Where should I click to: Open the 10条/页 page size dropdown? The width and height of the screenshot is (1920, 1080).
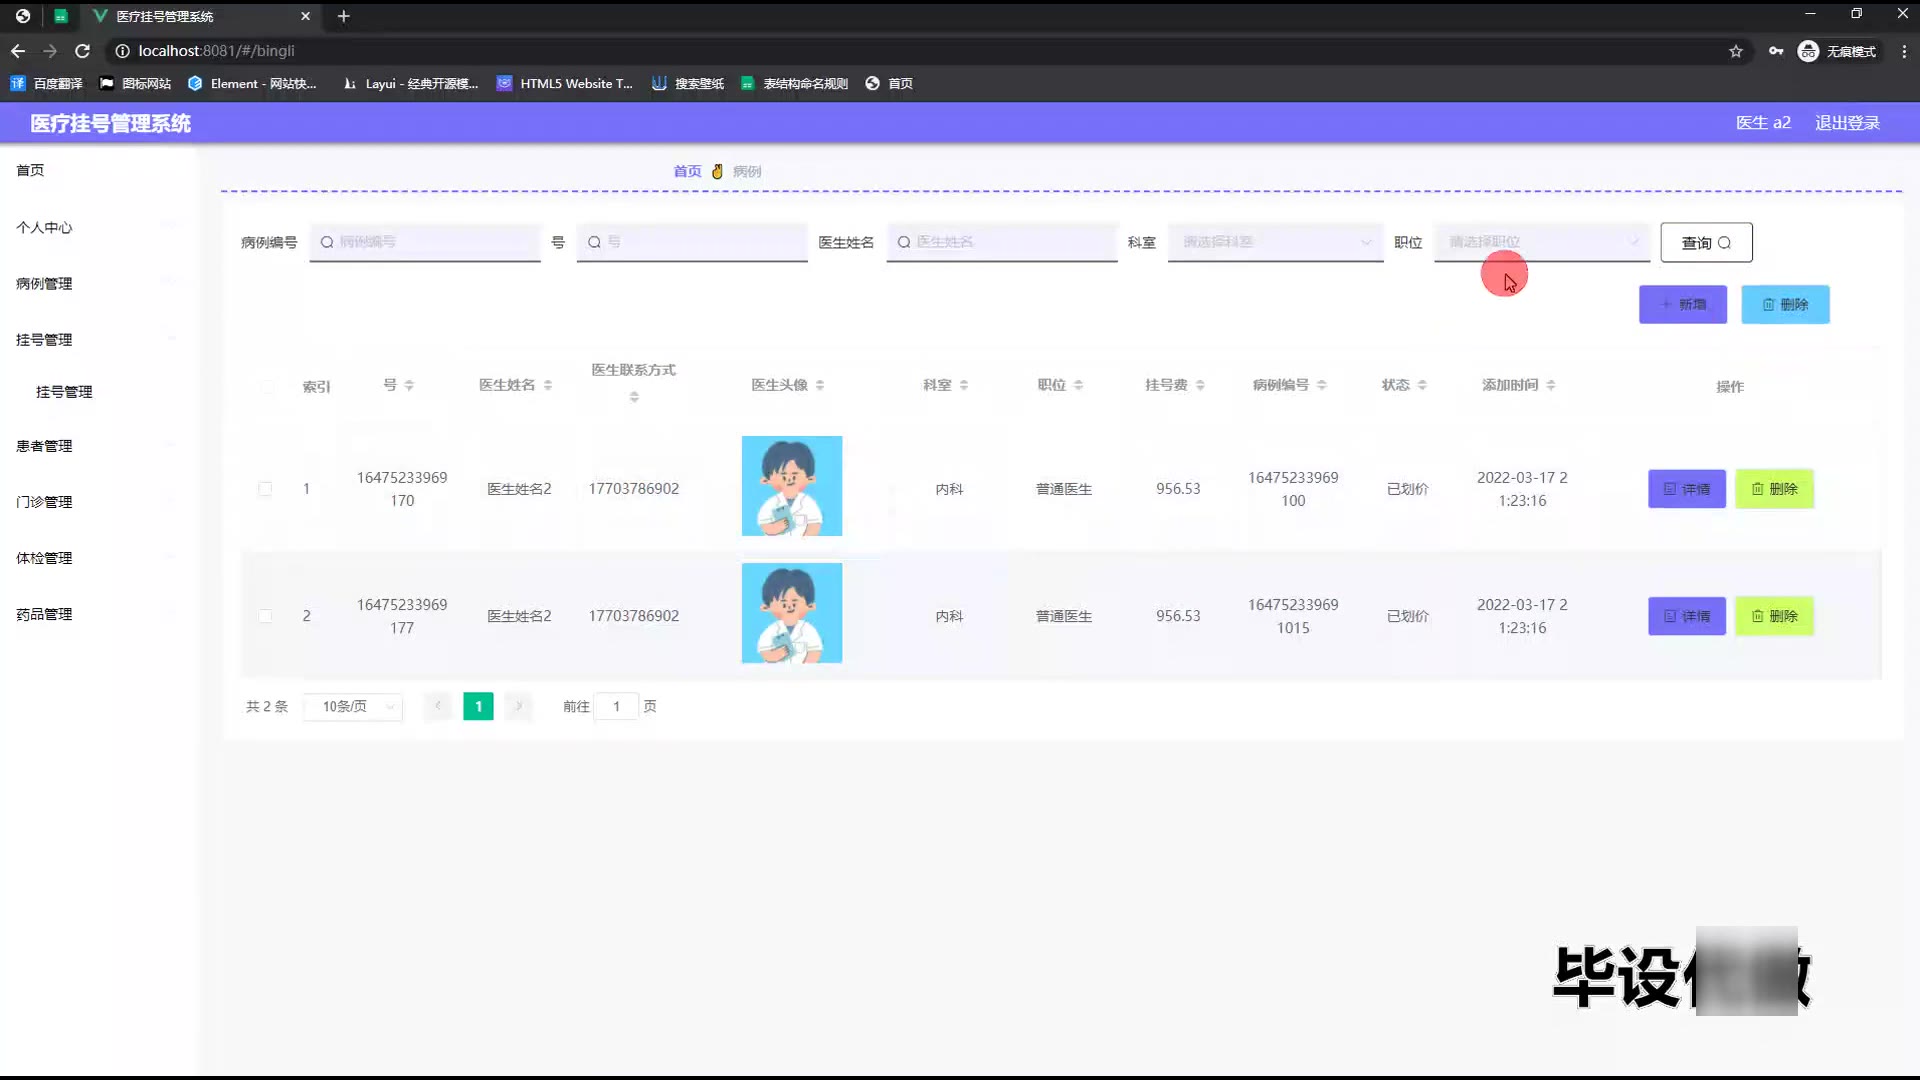(354, 707)
